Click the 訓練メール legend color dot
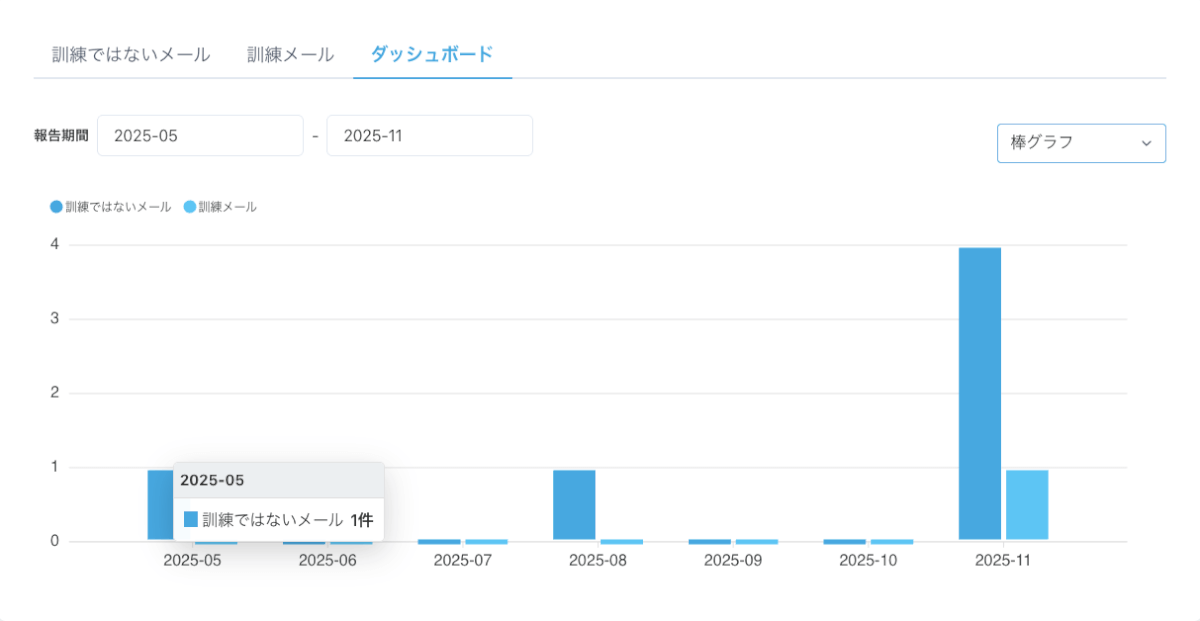 (190, 207)
